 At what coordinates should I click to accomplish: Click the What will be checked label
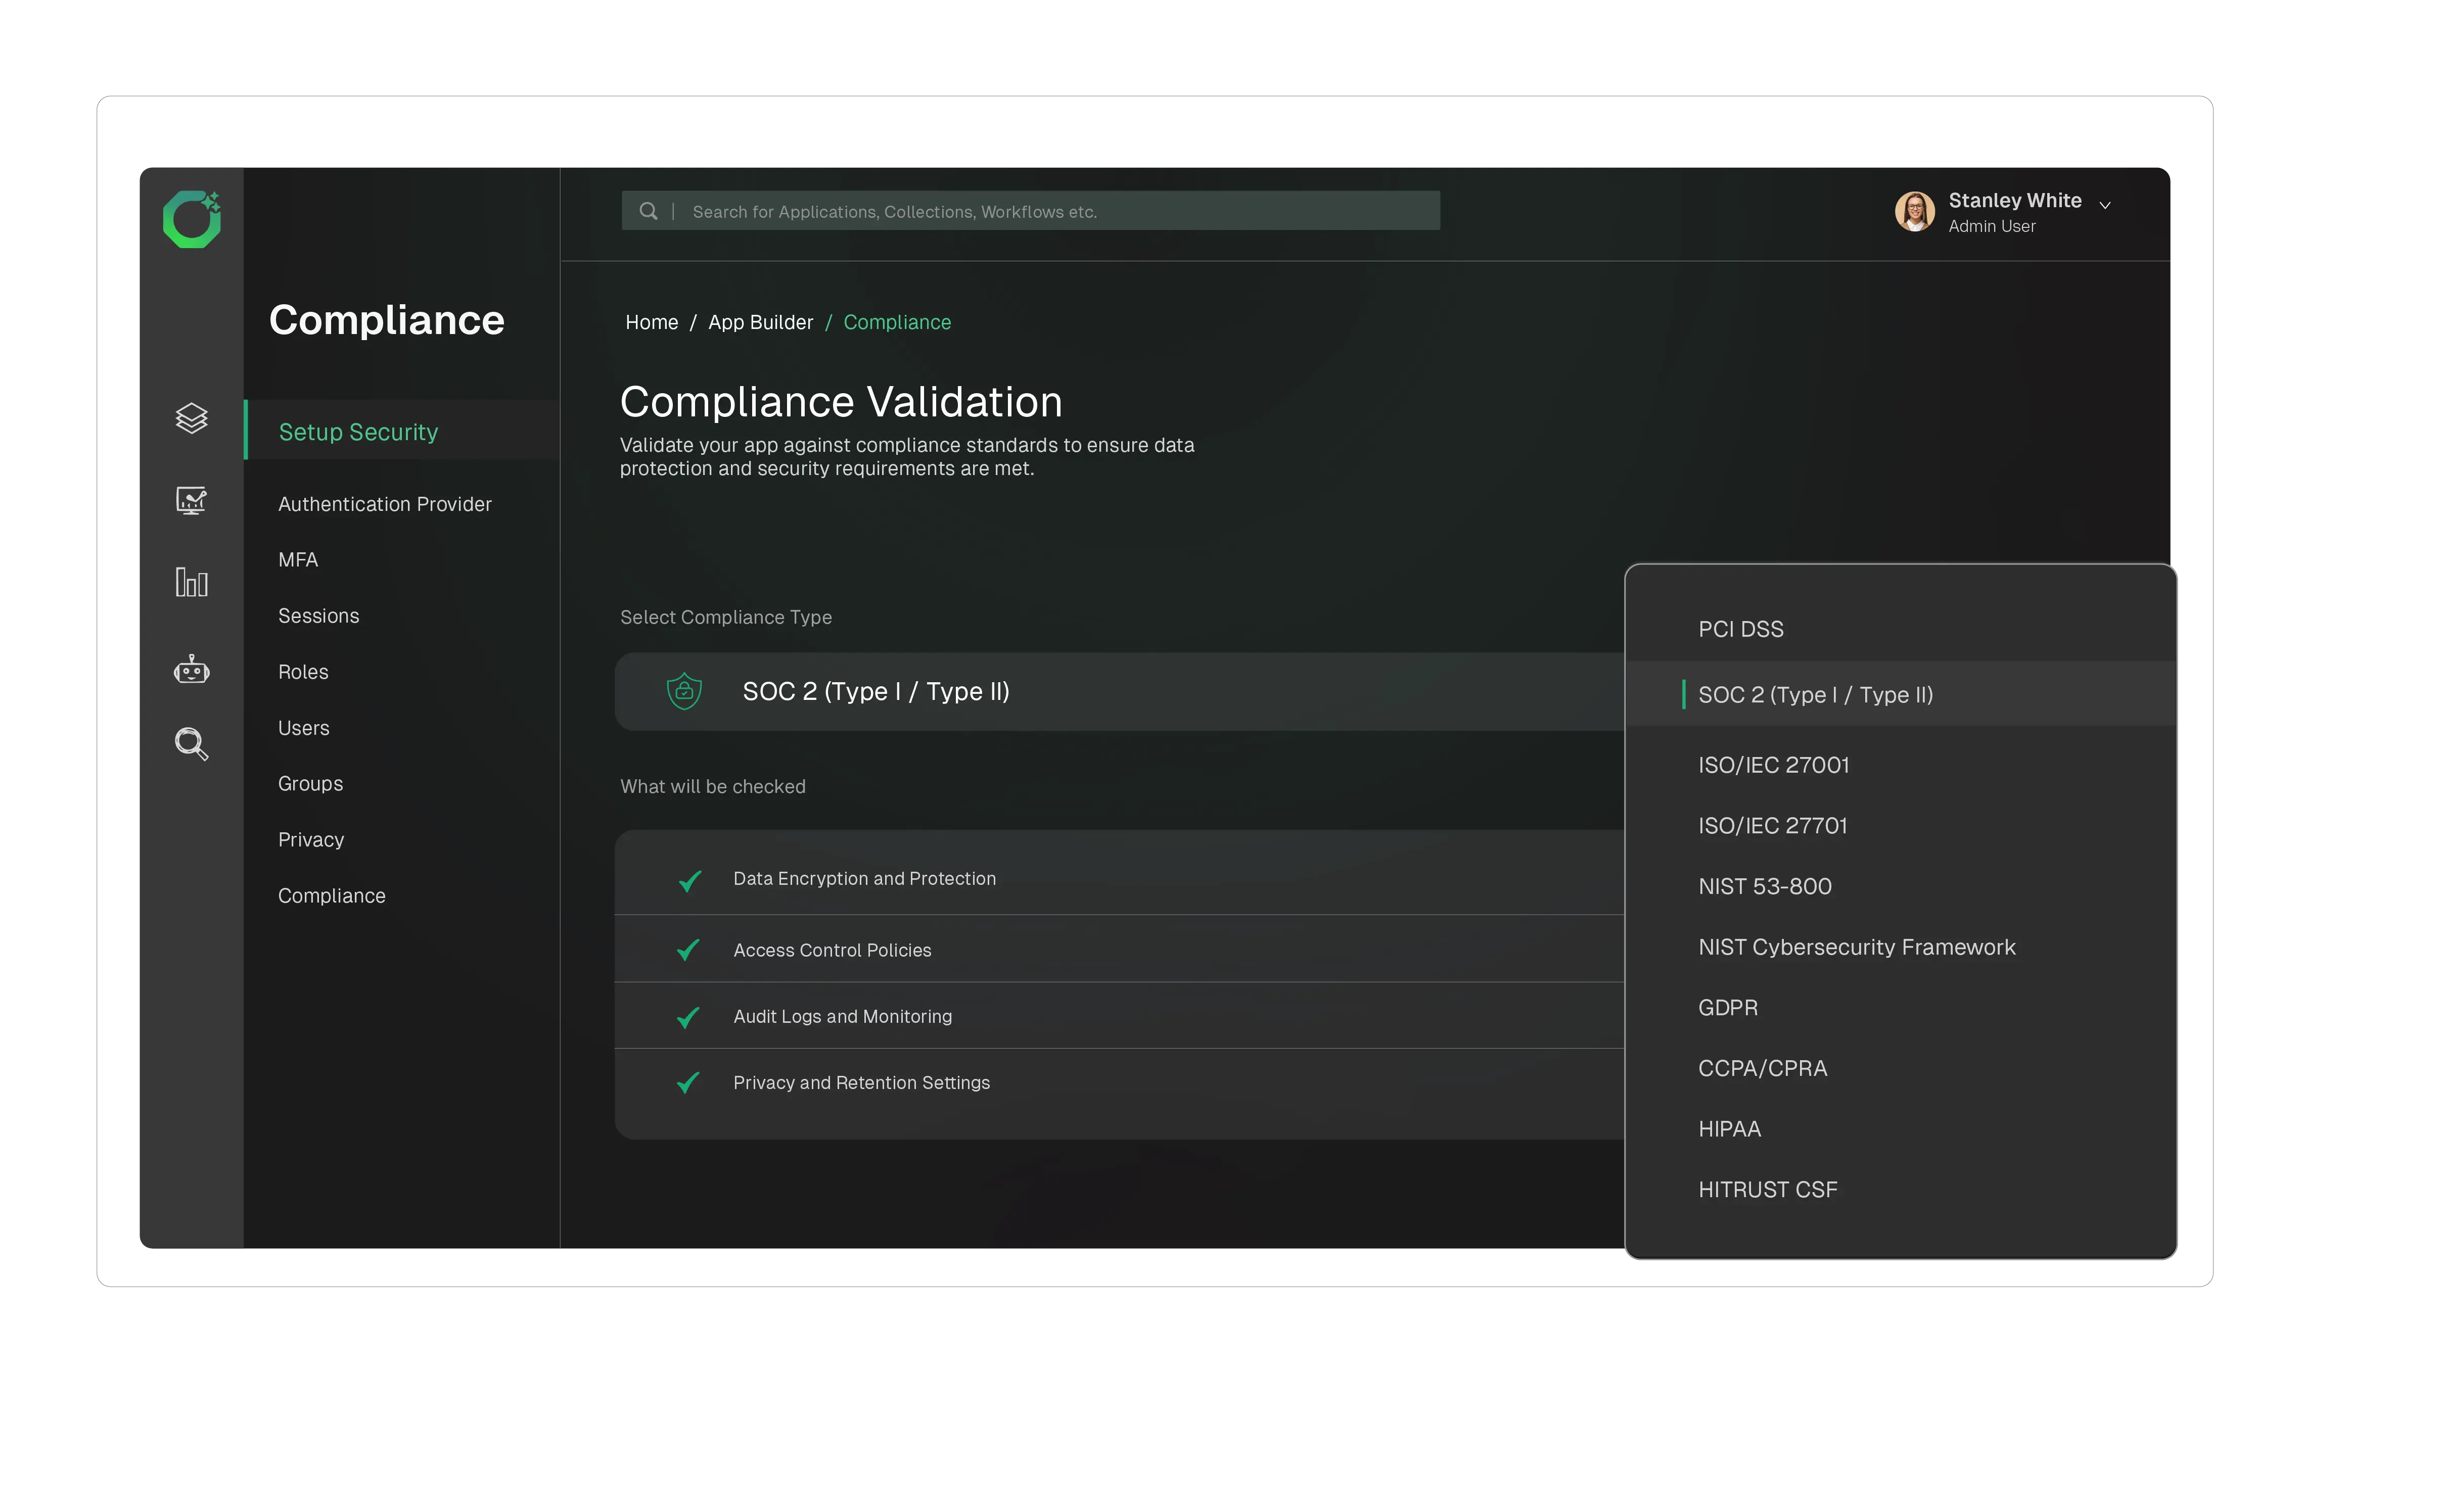point(712,787)
